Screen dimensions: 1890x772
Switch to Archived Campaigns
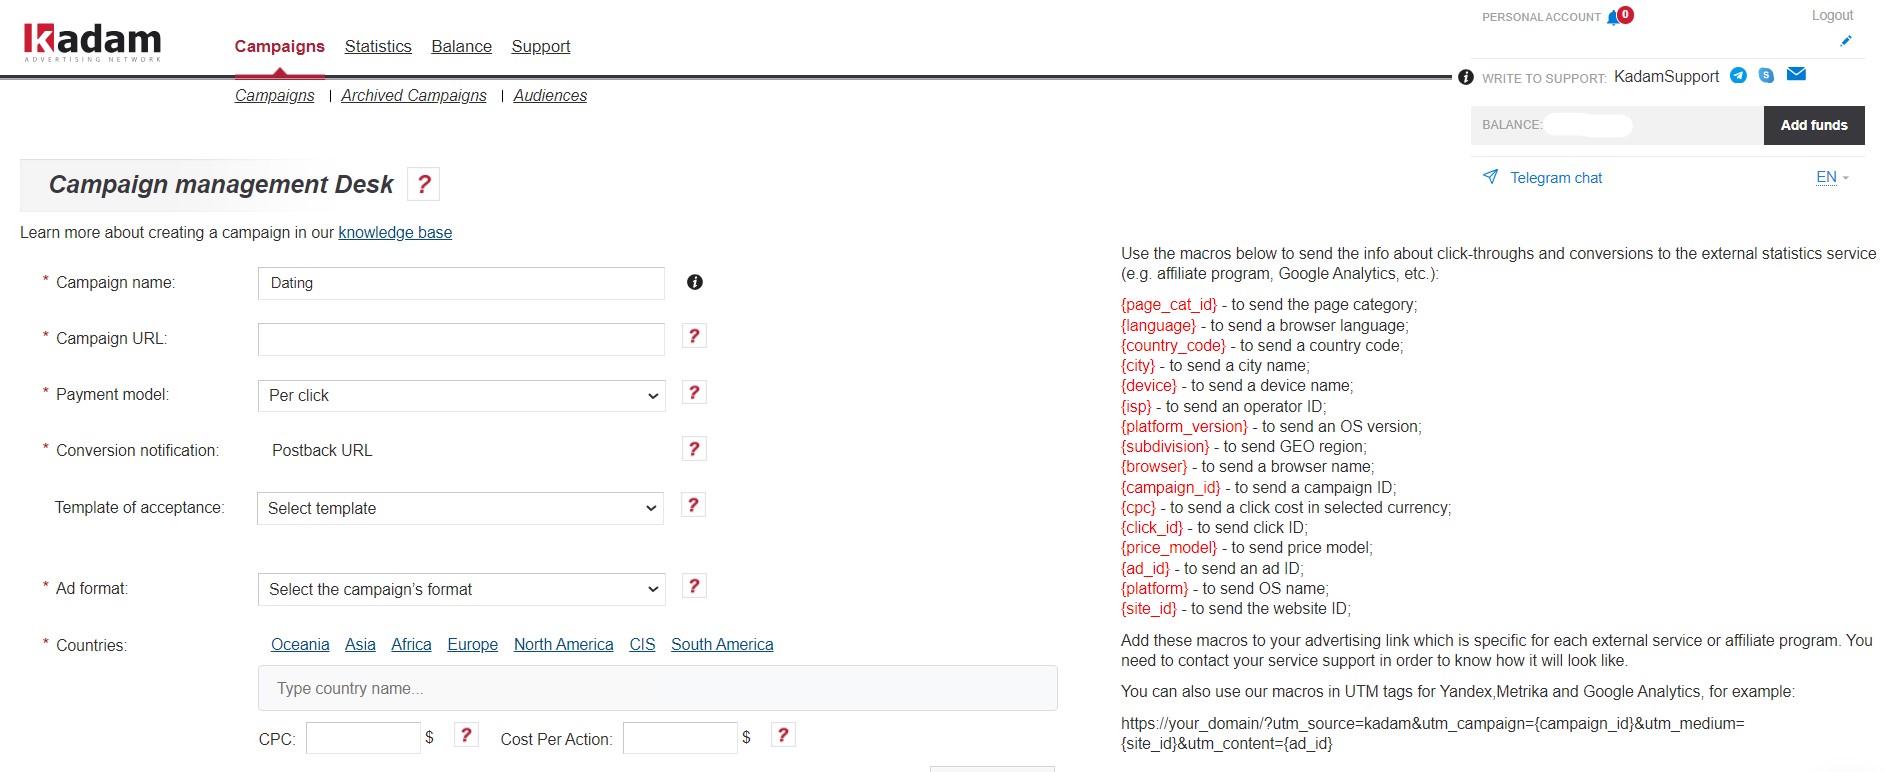(414, 95)
